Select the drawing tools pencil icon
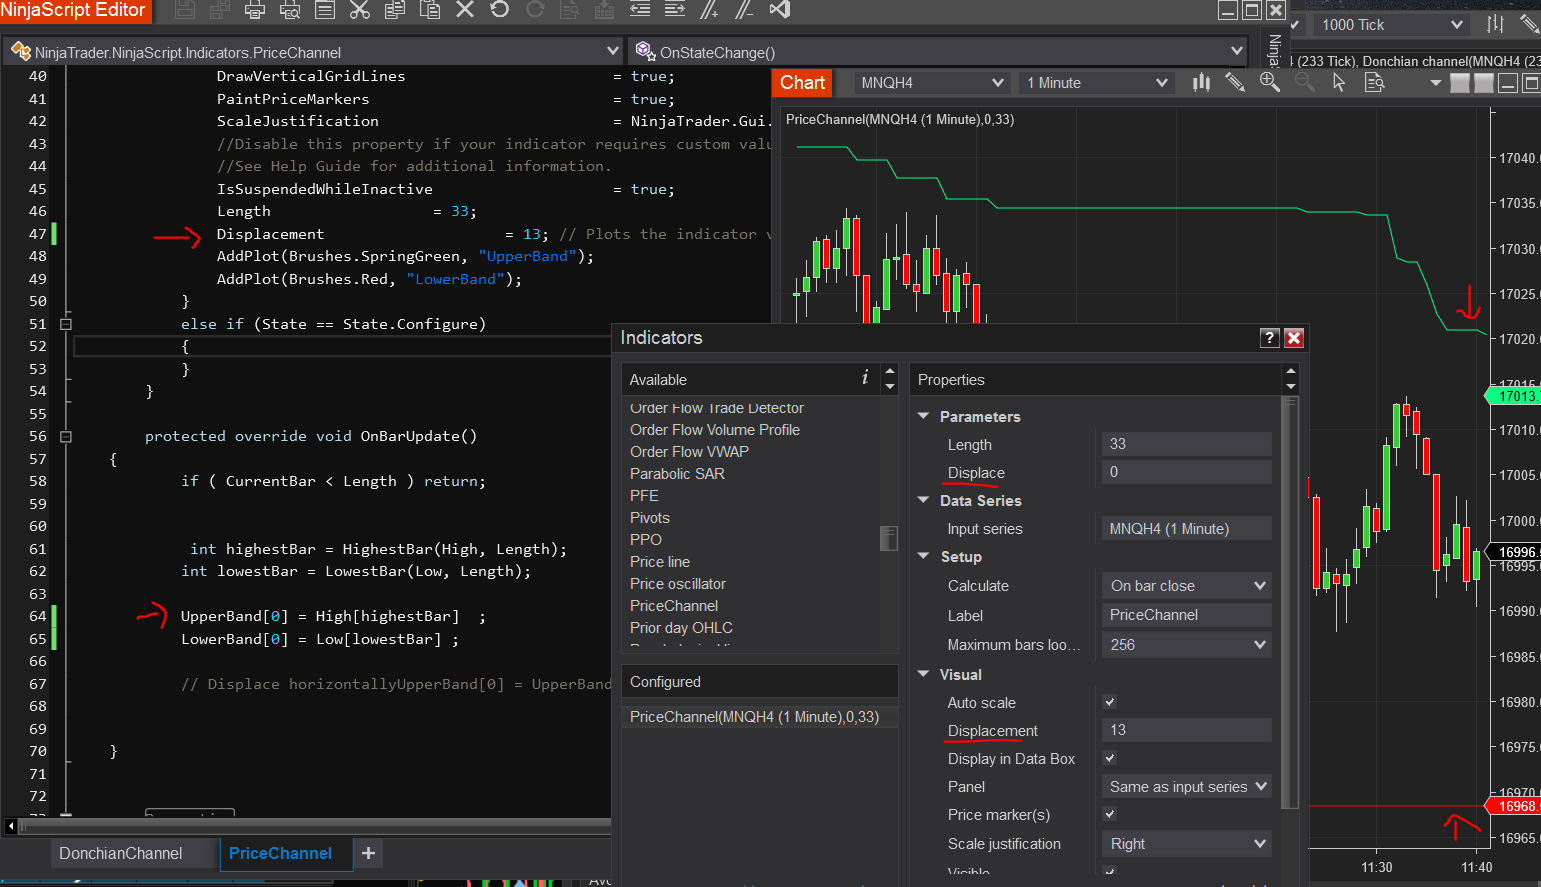Screen dimensions: 1541x887 1235,83
